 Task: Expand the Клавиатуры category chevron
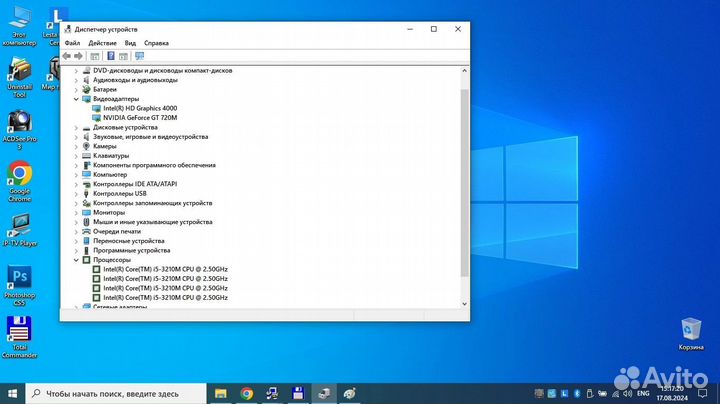76,156
